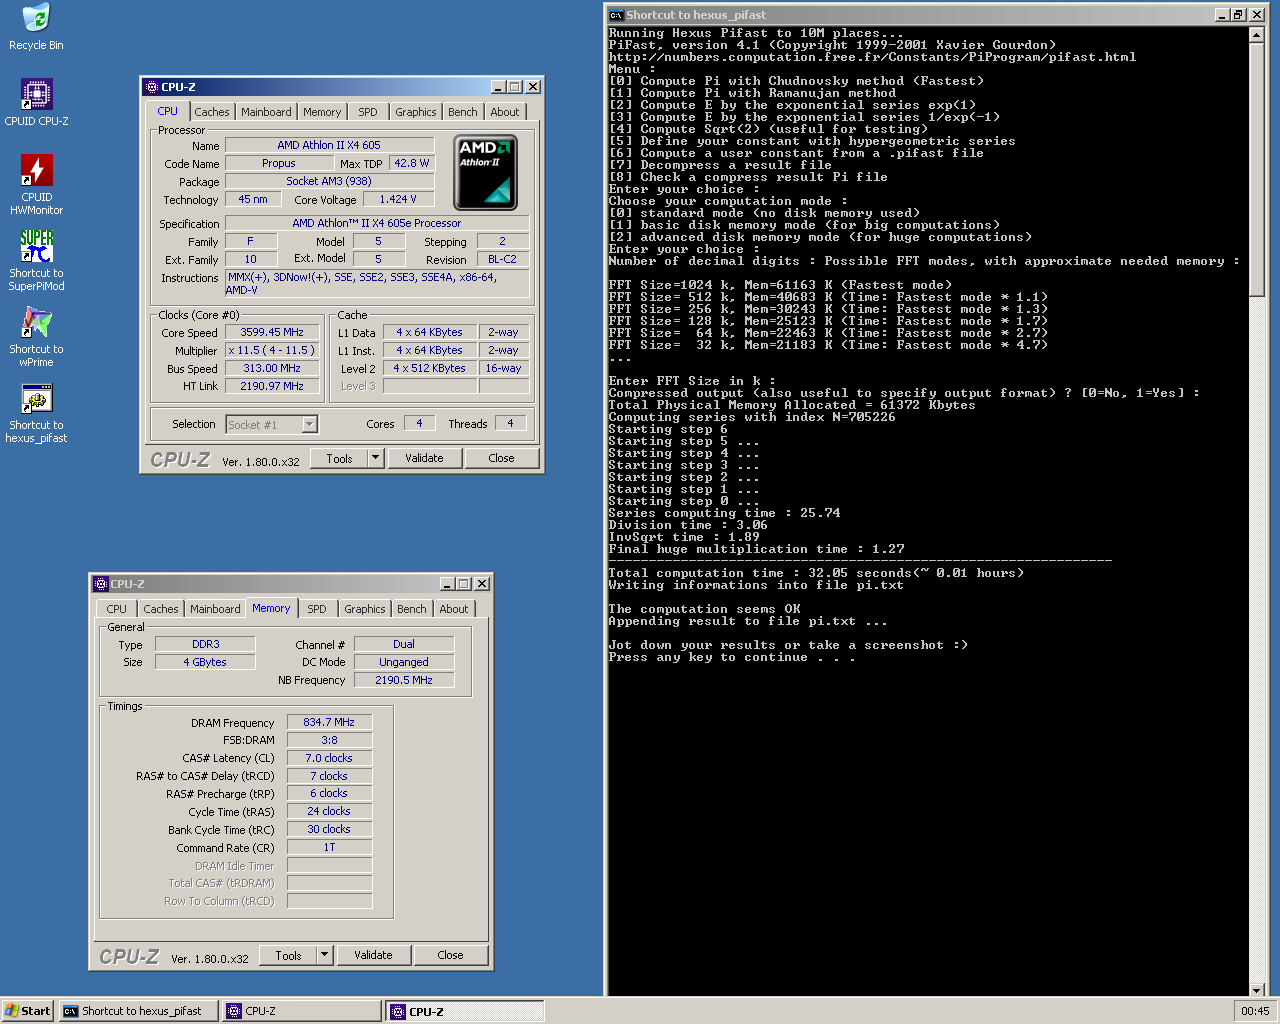Click the AMD Athlon II logo image
The width and height of the screenshot is (1280, 1024).
click(486, 172)
